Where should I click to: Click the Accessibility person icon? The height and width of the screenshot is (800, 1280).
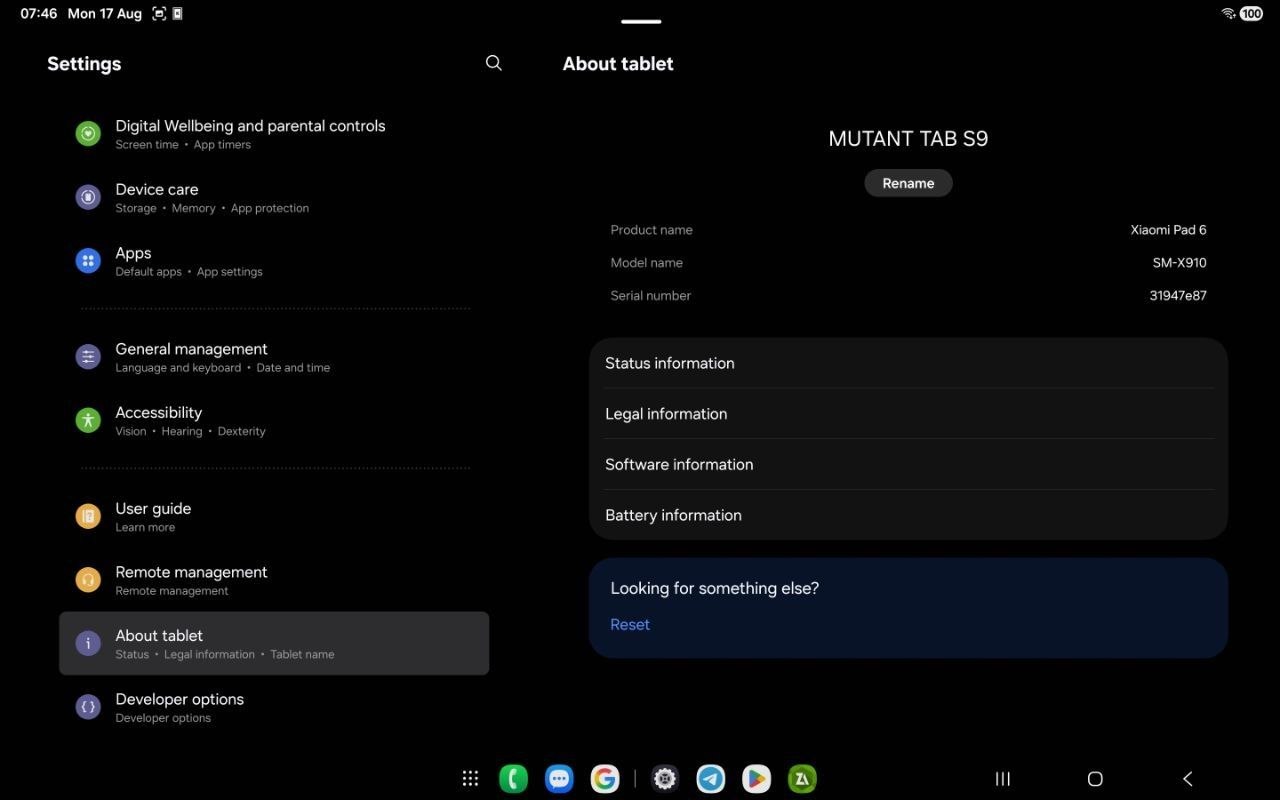pyautogui.click(x=88, y=420)
